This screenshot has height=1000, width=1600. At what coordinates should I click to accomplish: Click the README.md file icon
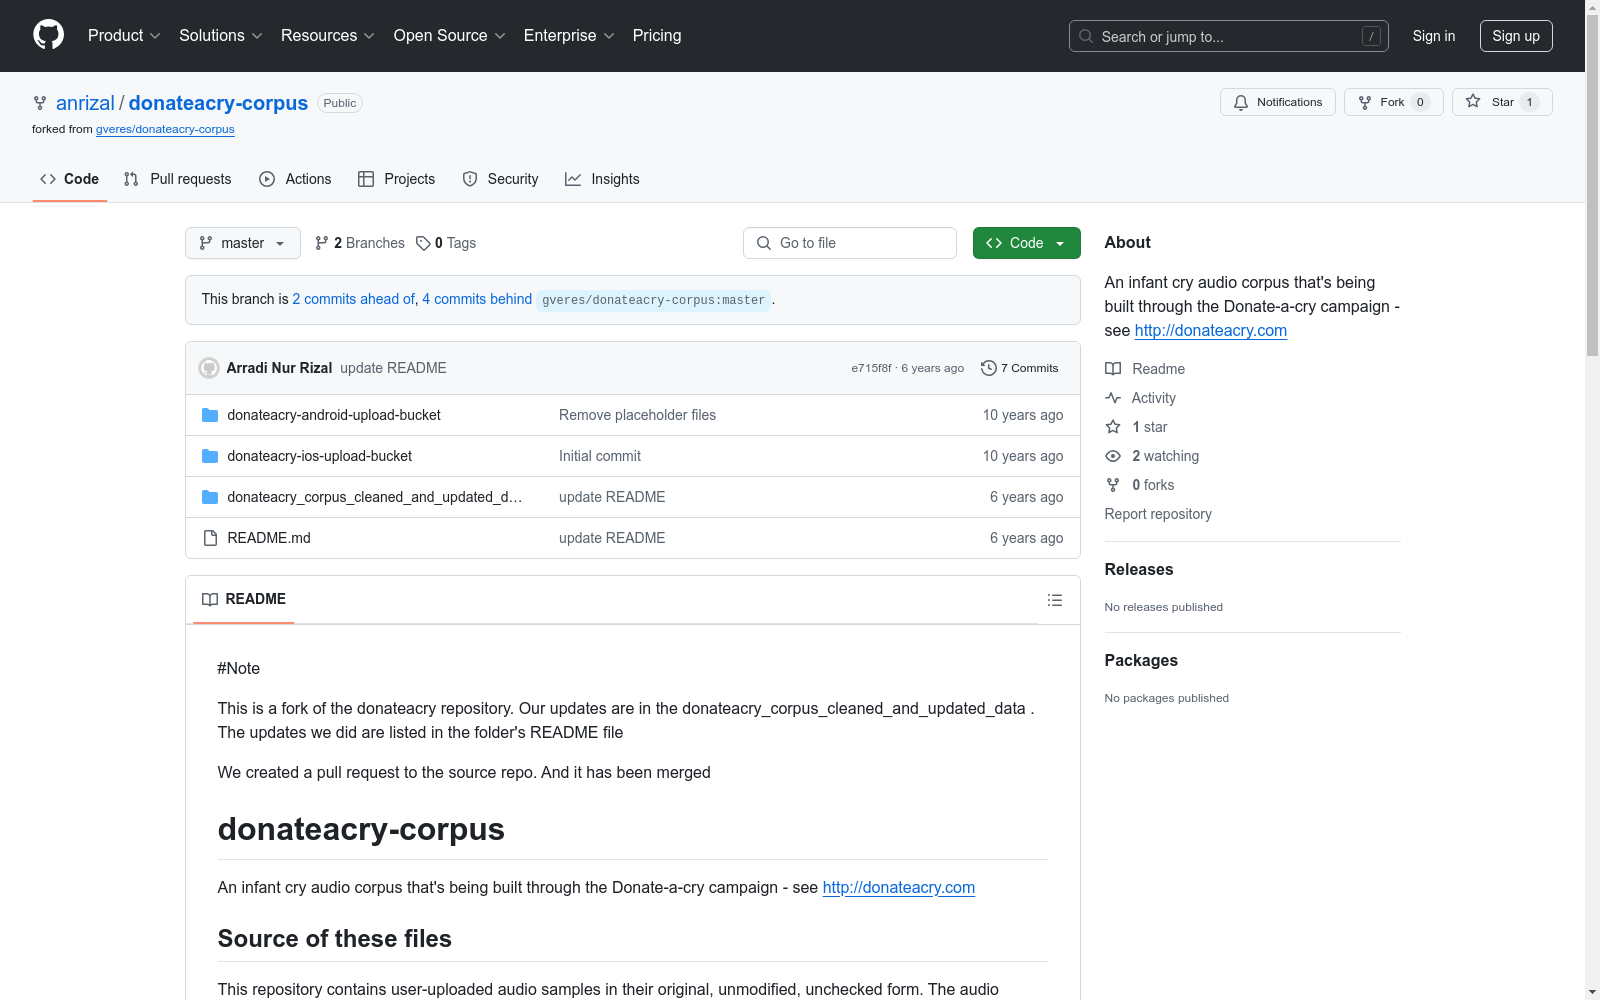pyautogui.click(x=210, y=538)
